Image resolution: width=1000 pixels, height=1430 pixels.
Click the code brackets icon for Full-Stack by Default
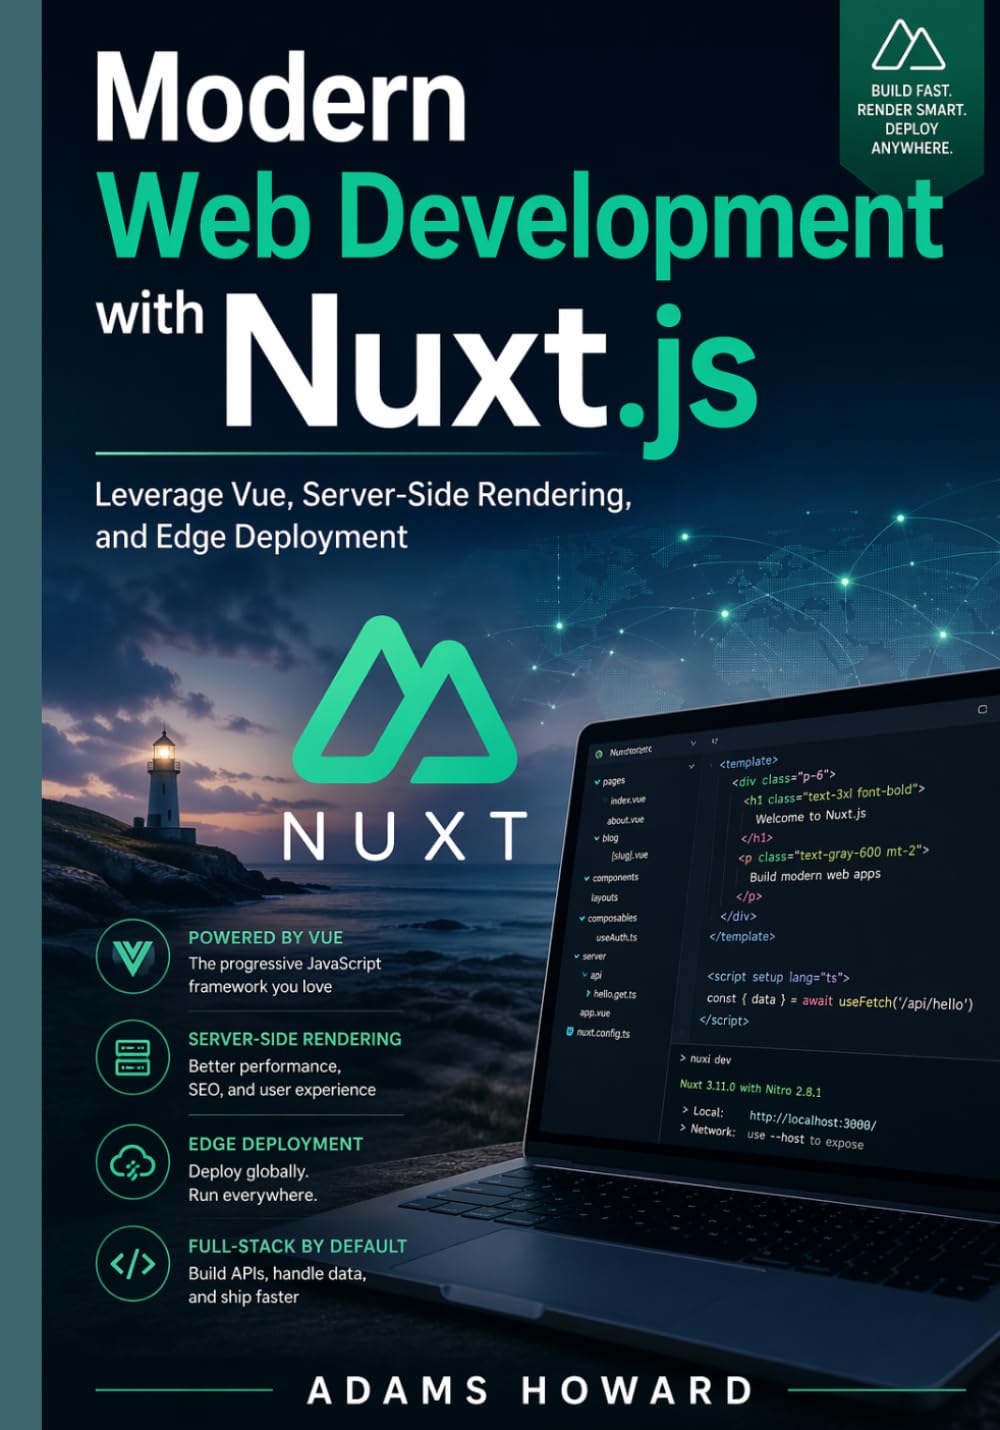pos(133,1264)
